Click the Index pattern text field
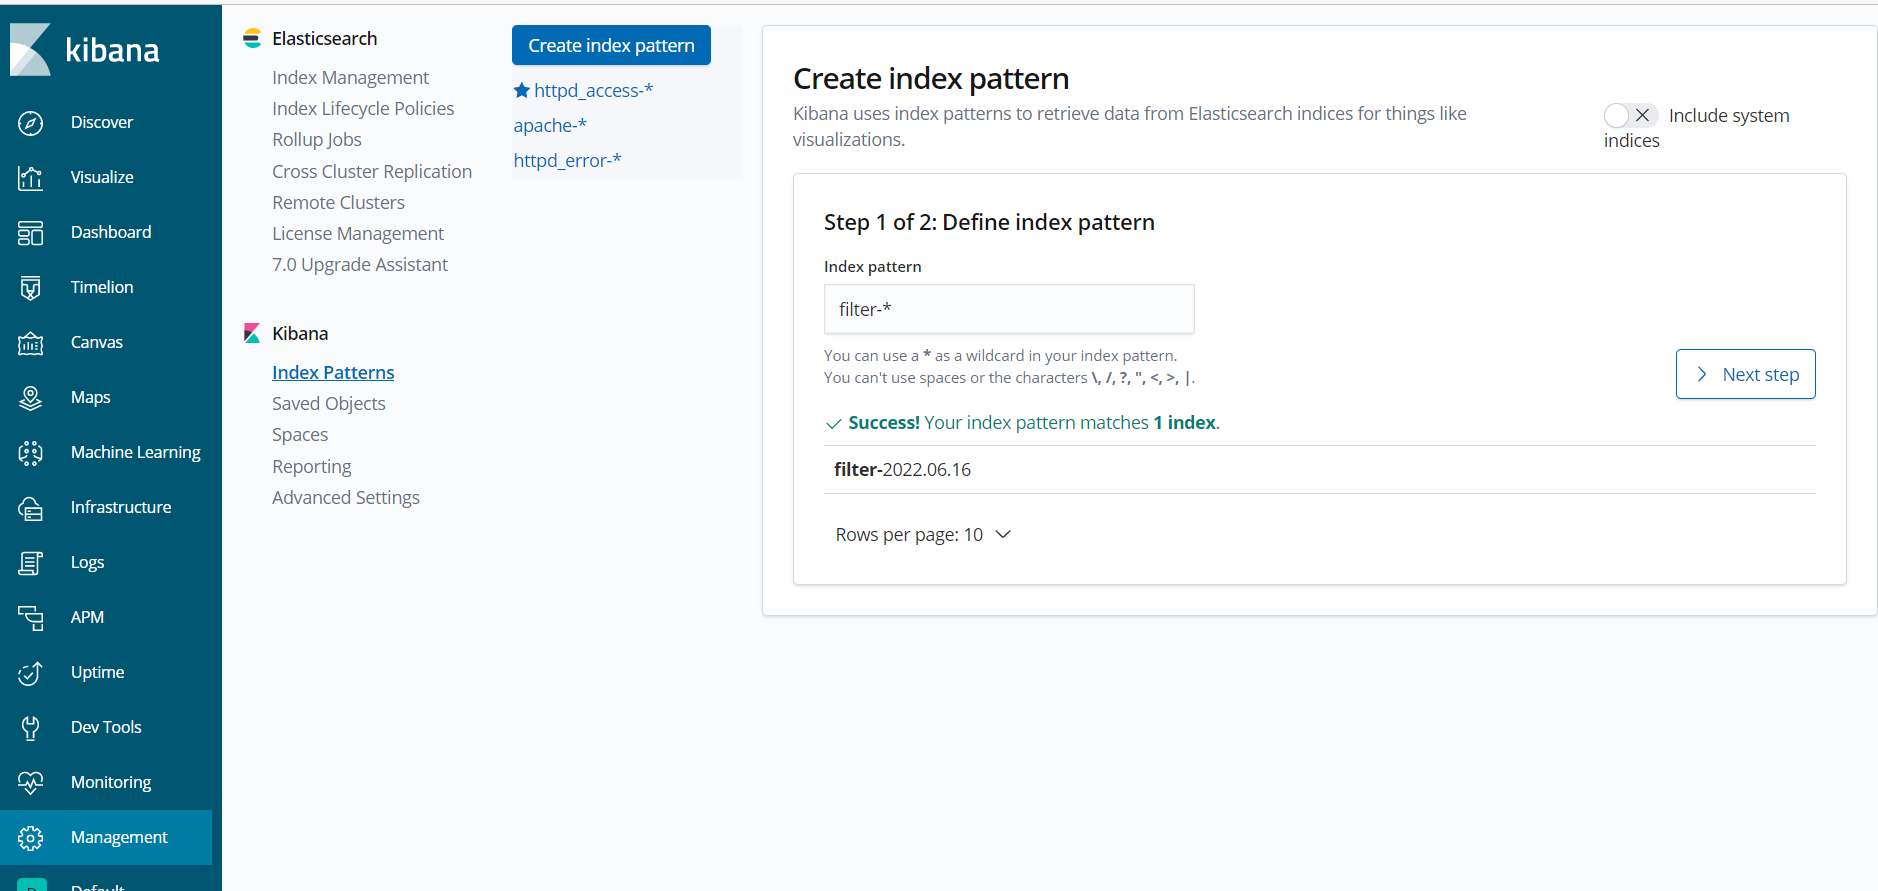Viewport: 1878px width, 891px height. pos(1008,310)
